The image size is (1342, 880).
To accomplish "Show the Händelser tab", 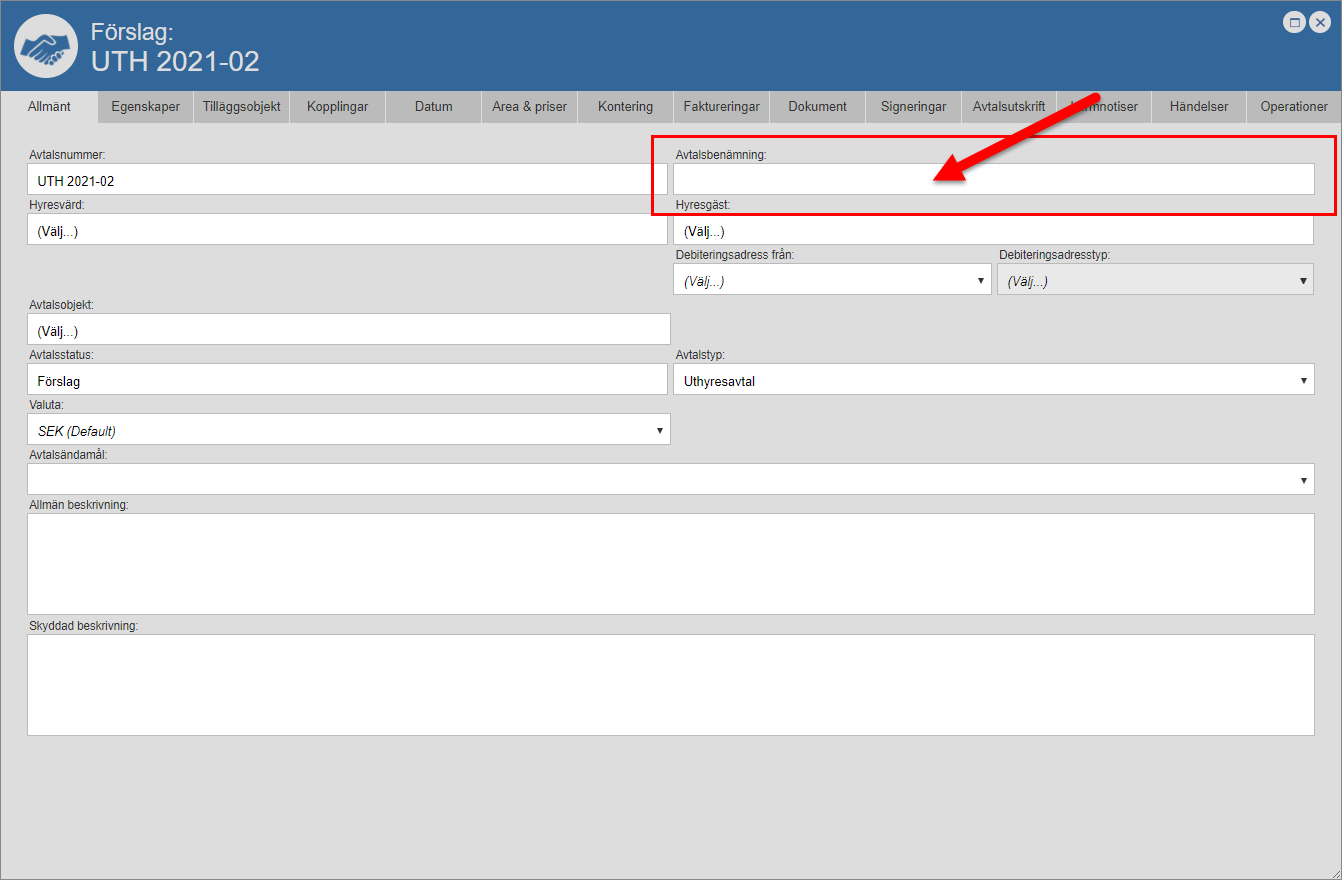I will tap(1199, 107).
